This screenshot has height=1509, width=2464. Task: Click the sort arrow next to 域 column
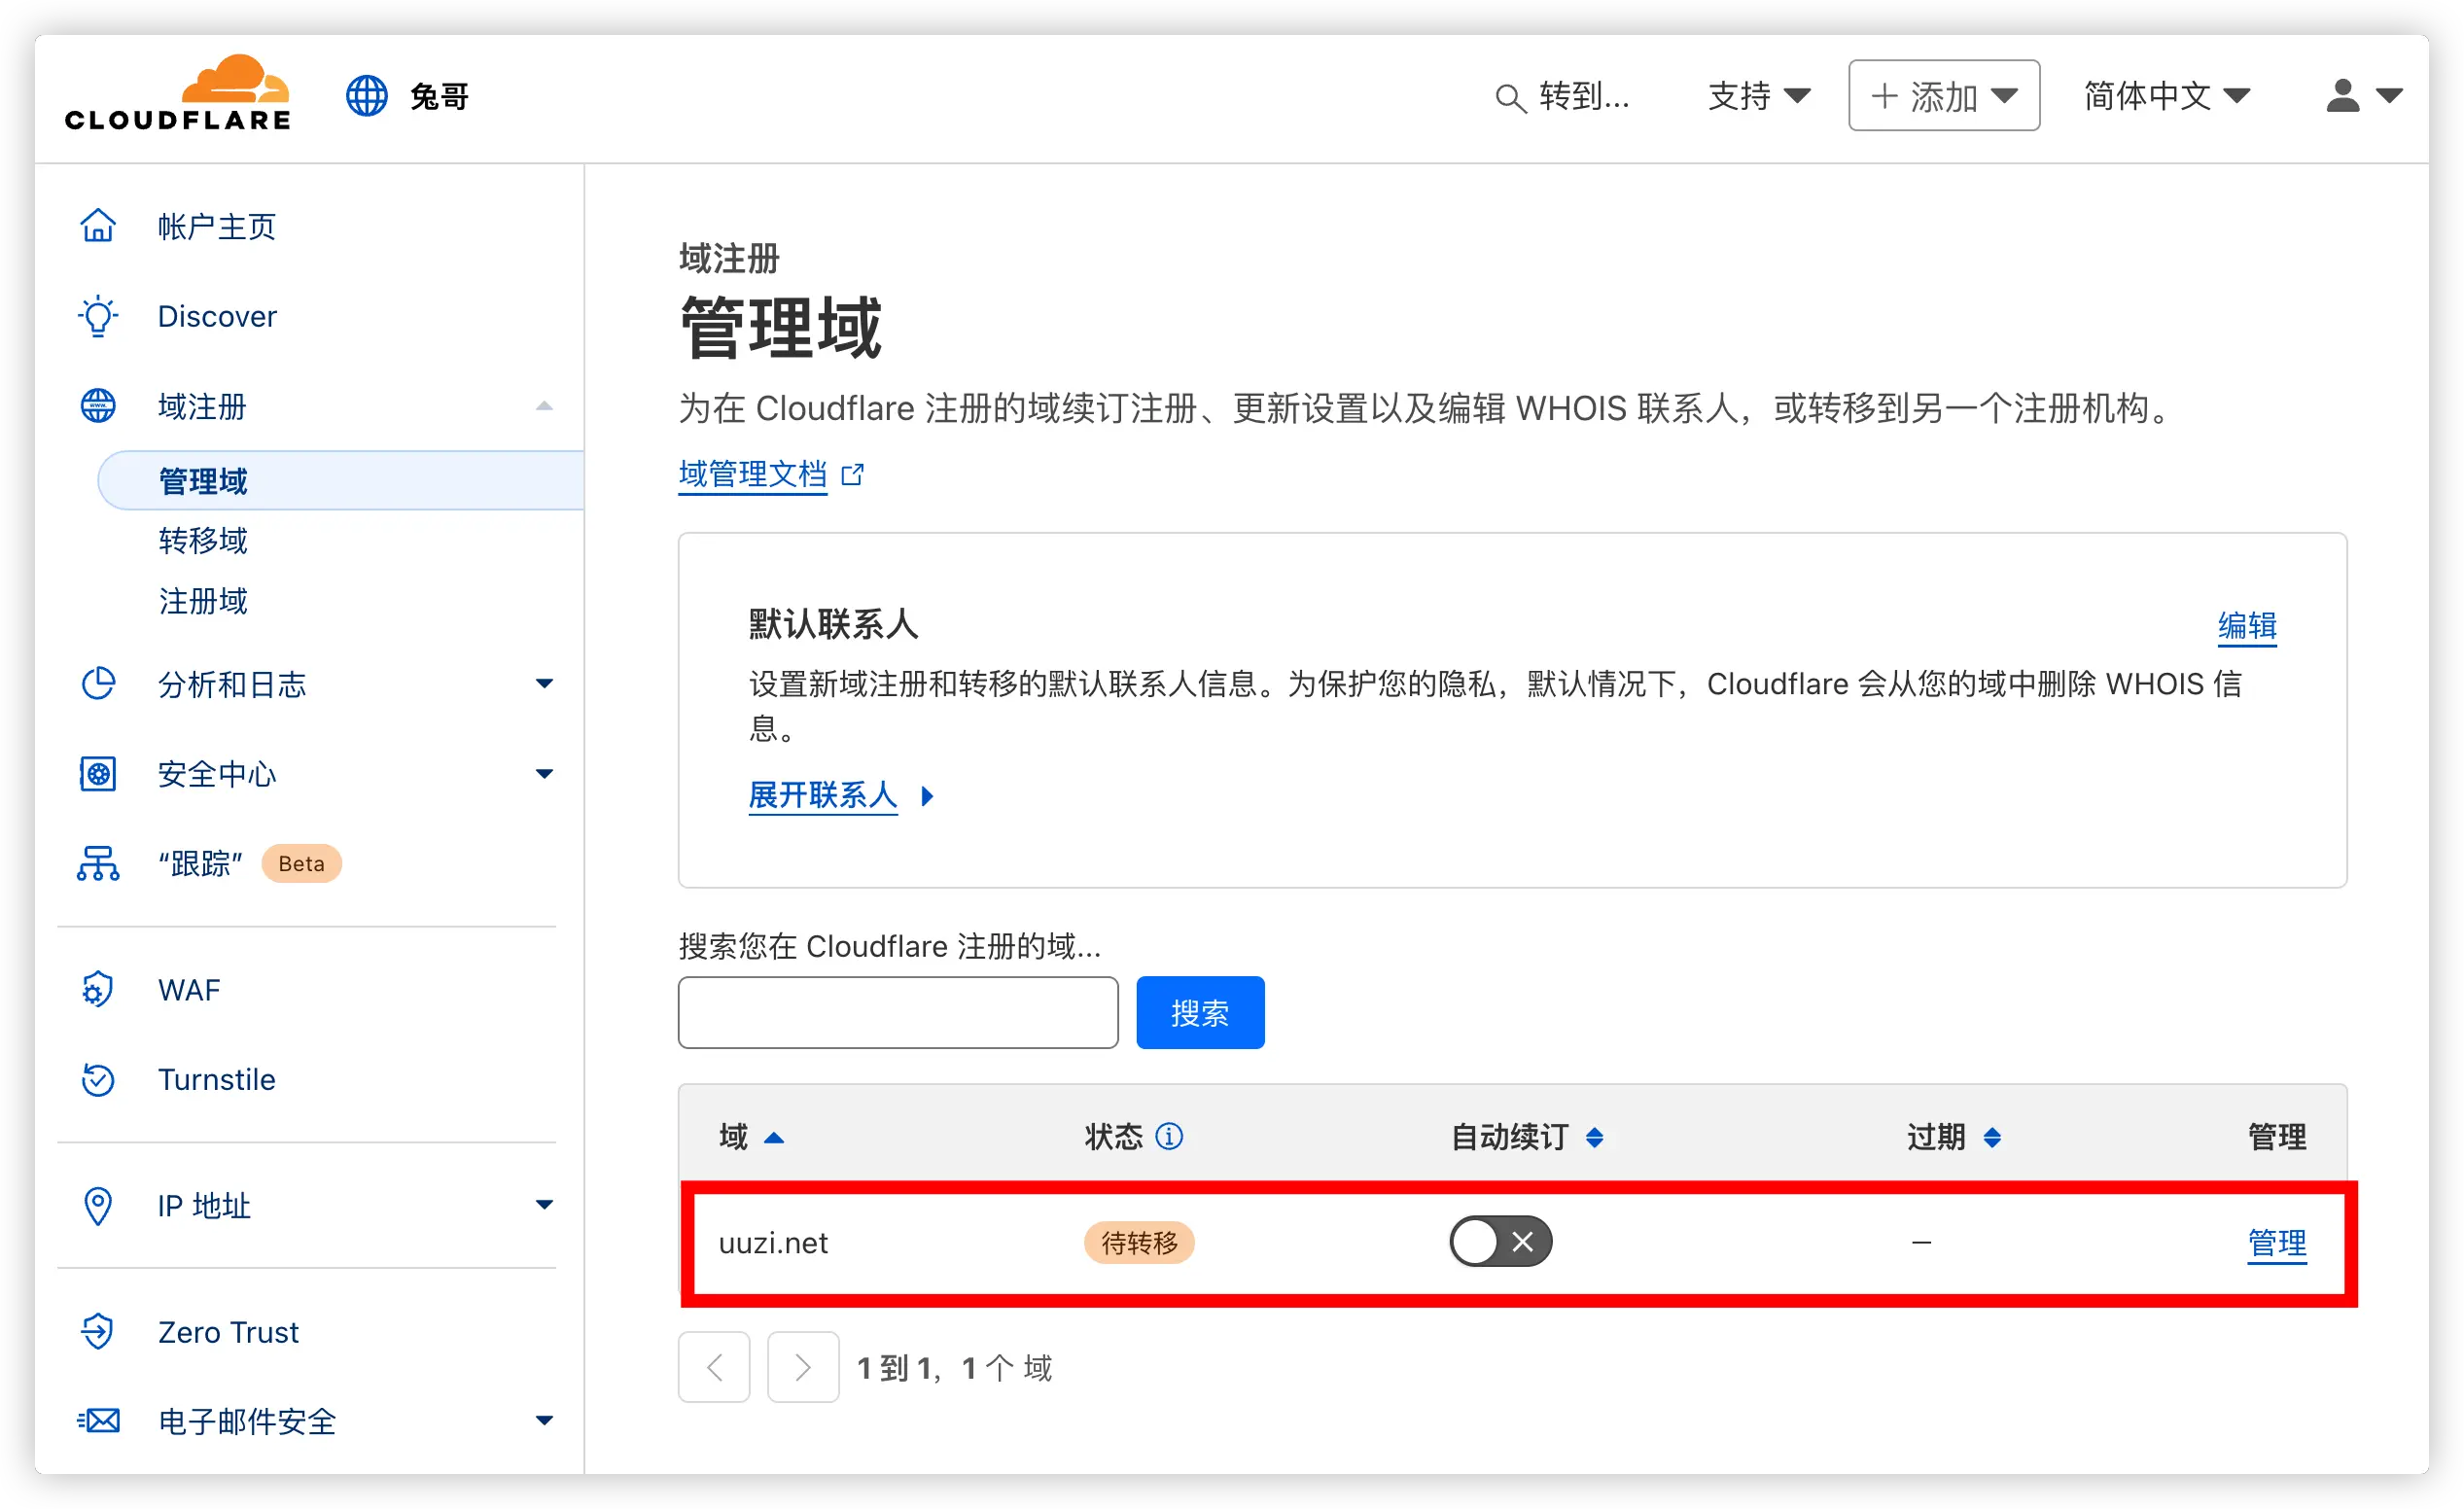pyautogui.click(x=774, y=1138)
